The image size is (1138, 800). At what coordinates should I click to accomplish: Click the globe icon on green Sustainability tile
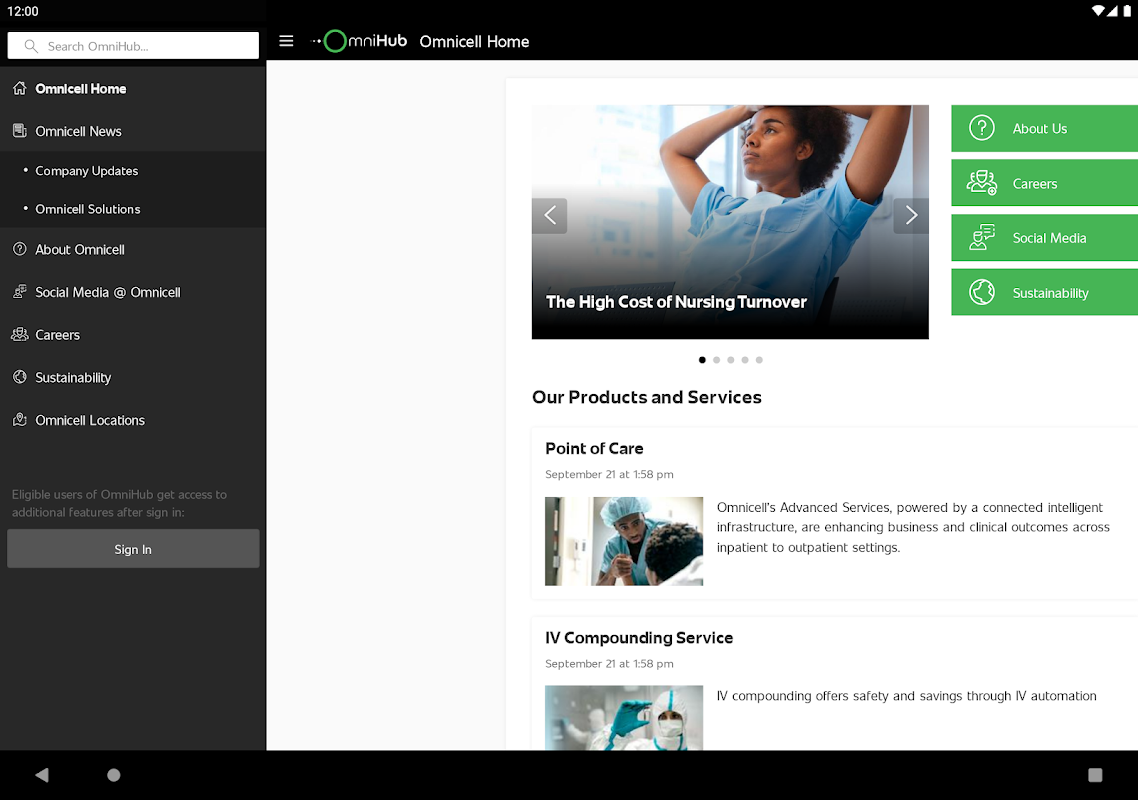(x=981, y=293)
